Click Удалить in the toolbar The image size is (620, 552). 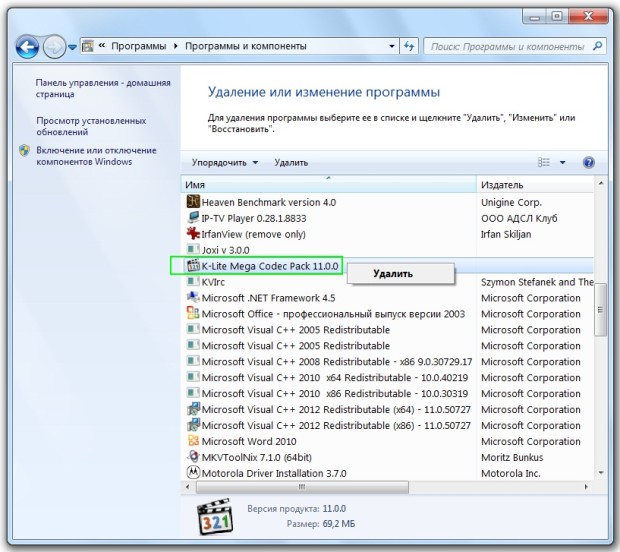[x=291, y=163]
